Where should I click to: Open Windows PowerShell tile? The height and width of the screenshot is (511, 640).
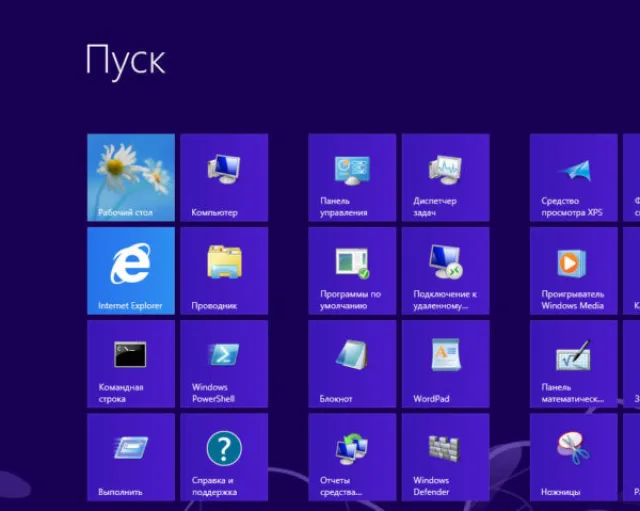coord(224,364)
